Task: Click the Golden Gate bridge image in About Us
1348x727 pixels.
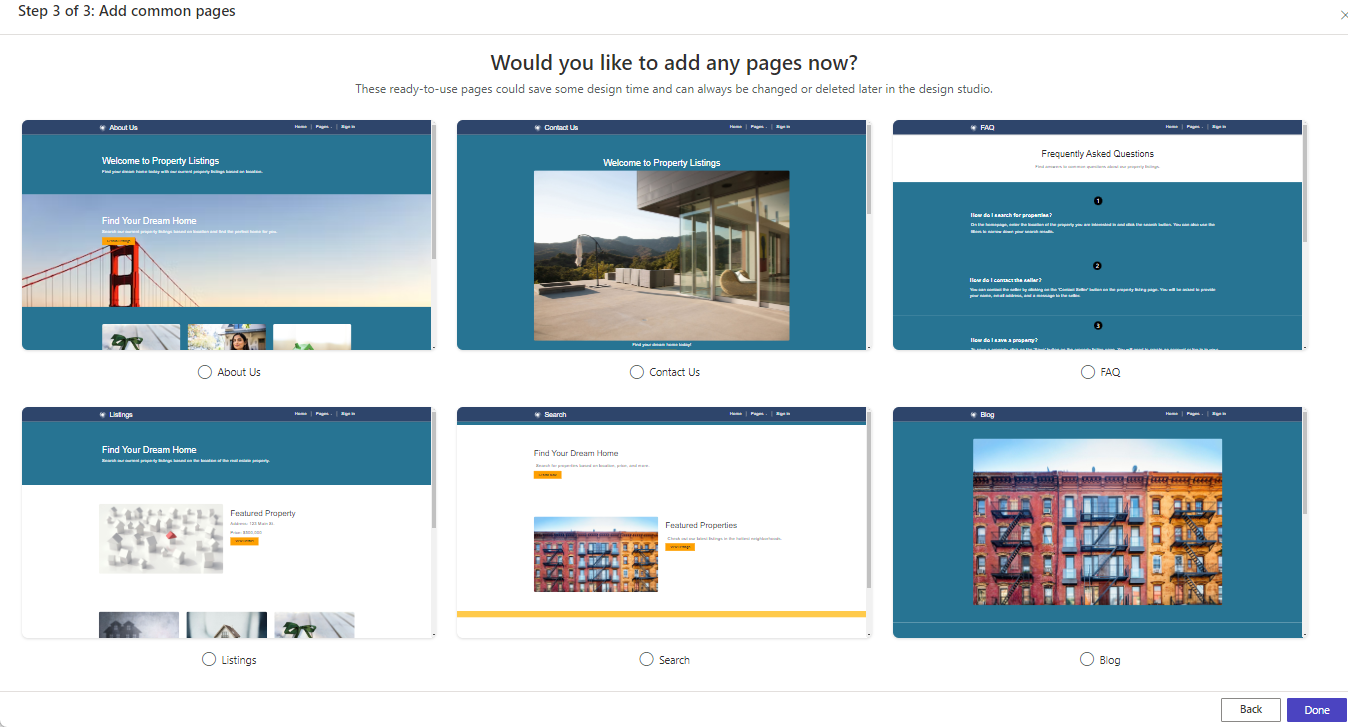Action: [x=226, y=250]
